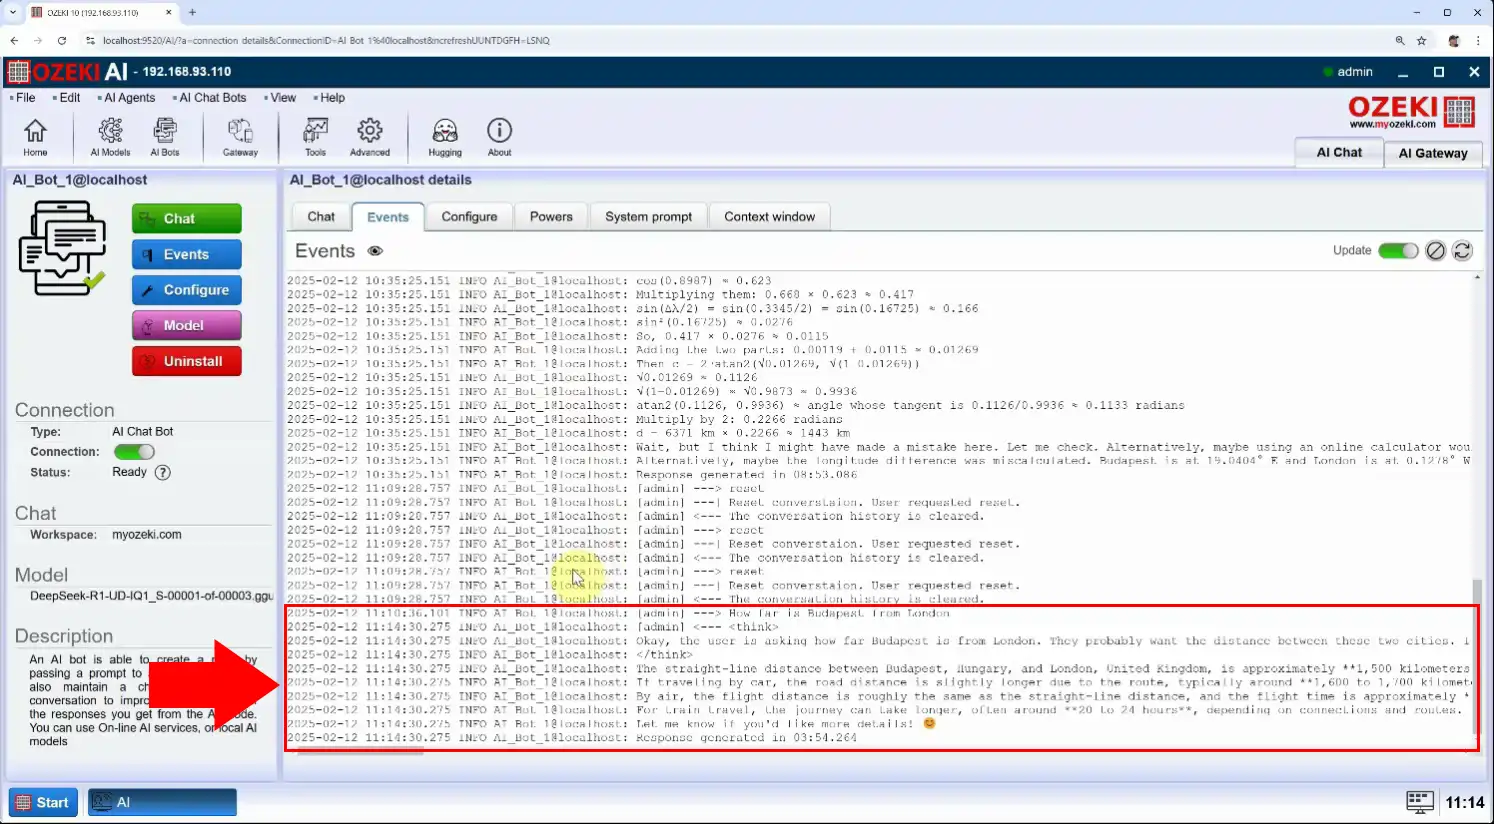
Task: Open a new browser tab
Action: pyautogui.click(x=192, y=12)
